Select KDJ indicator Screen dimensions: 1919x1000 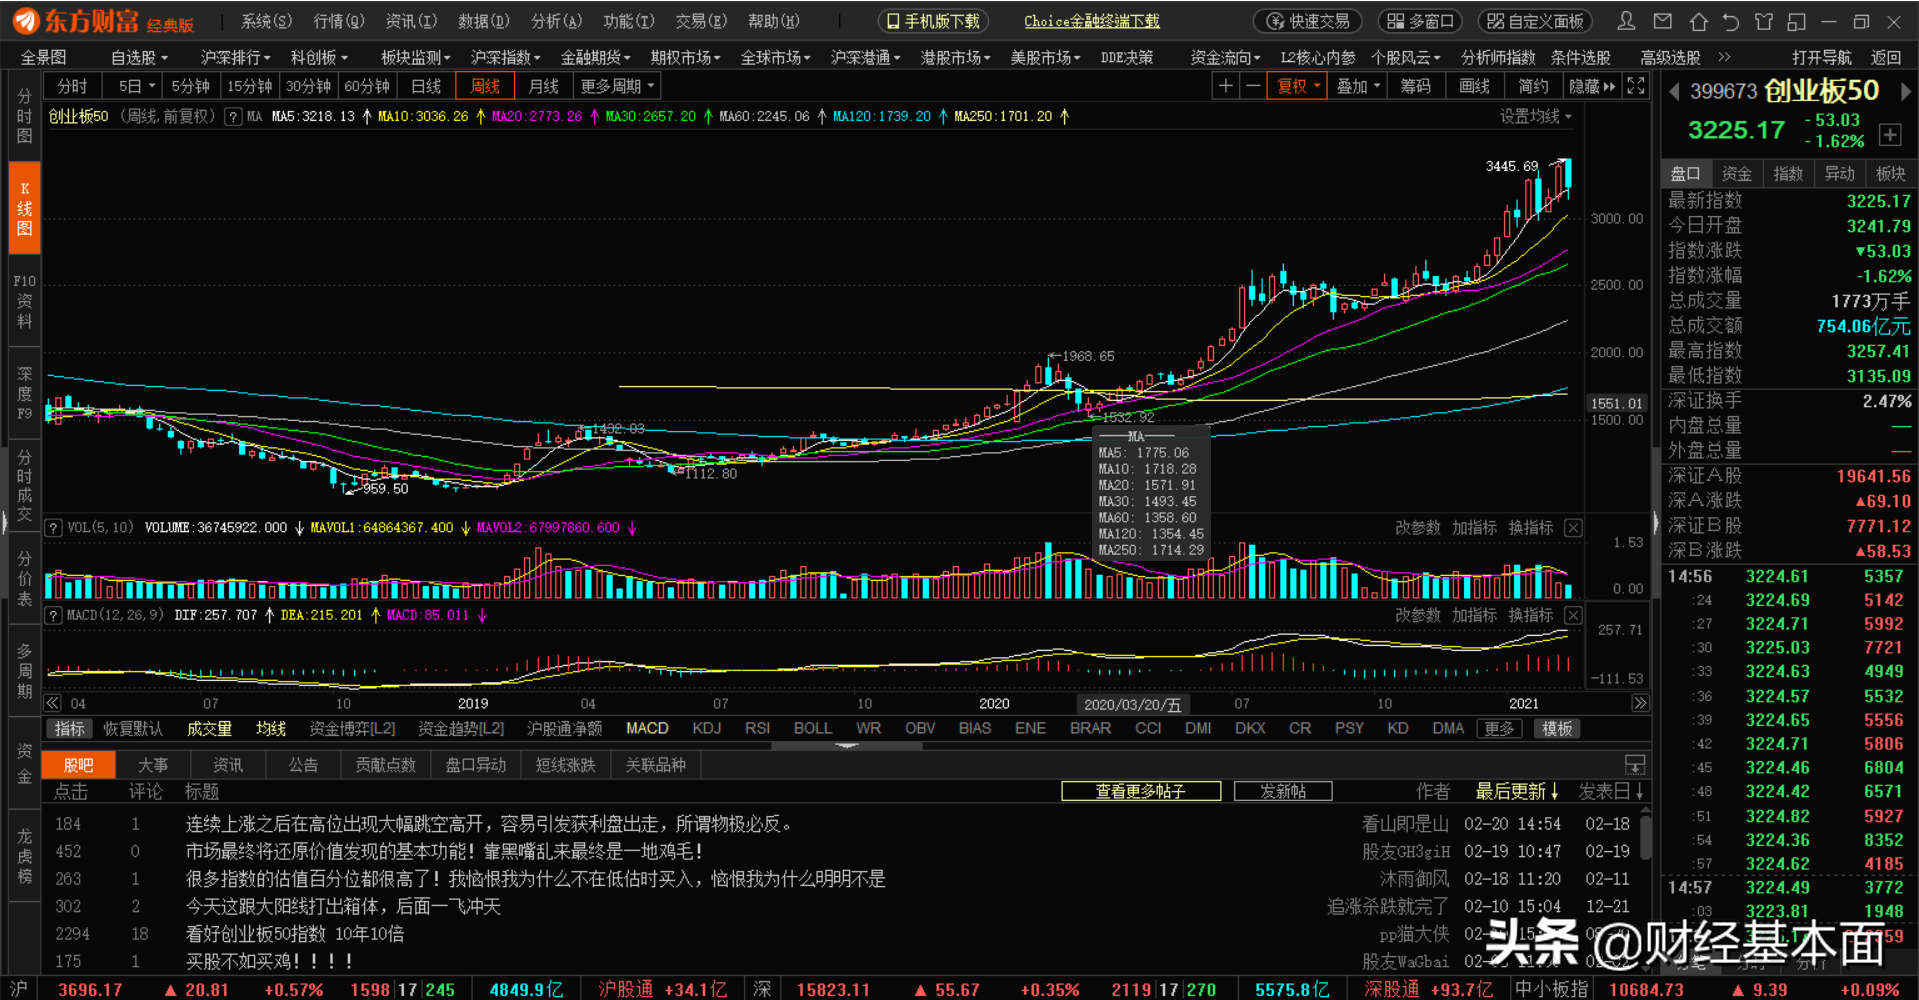[x=707, y=728]
